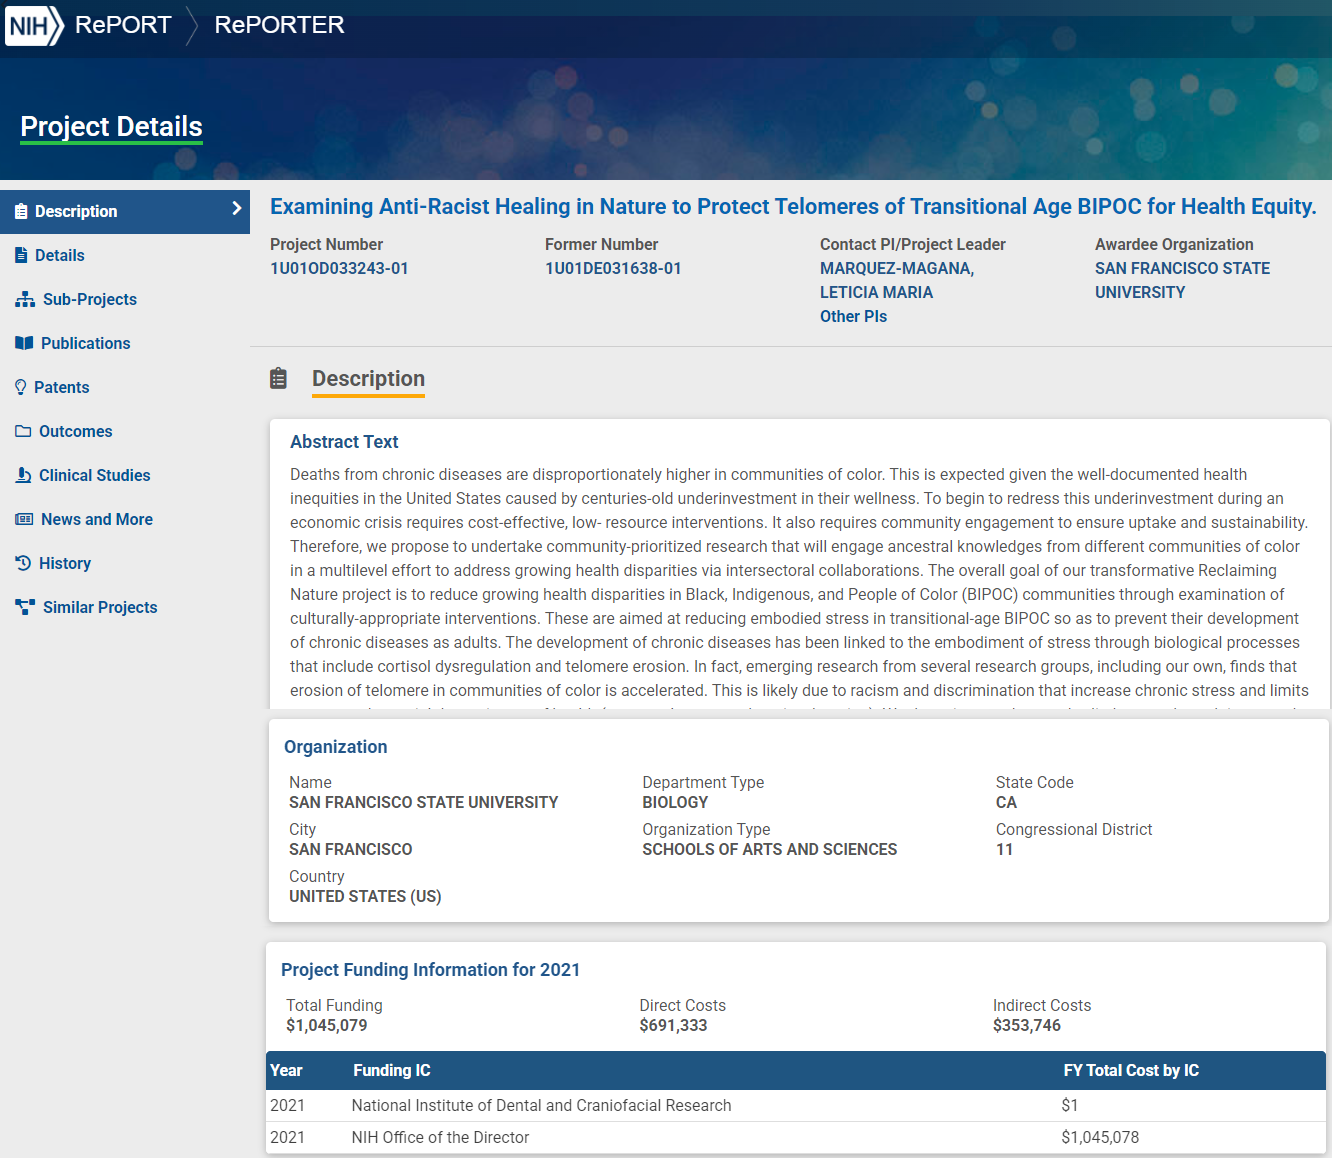Image resolution: width=1332 pixels, height=1158 pixels.
Task: Navigate to RePORTER home in header
Action: pos(279,25)
